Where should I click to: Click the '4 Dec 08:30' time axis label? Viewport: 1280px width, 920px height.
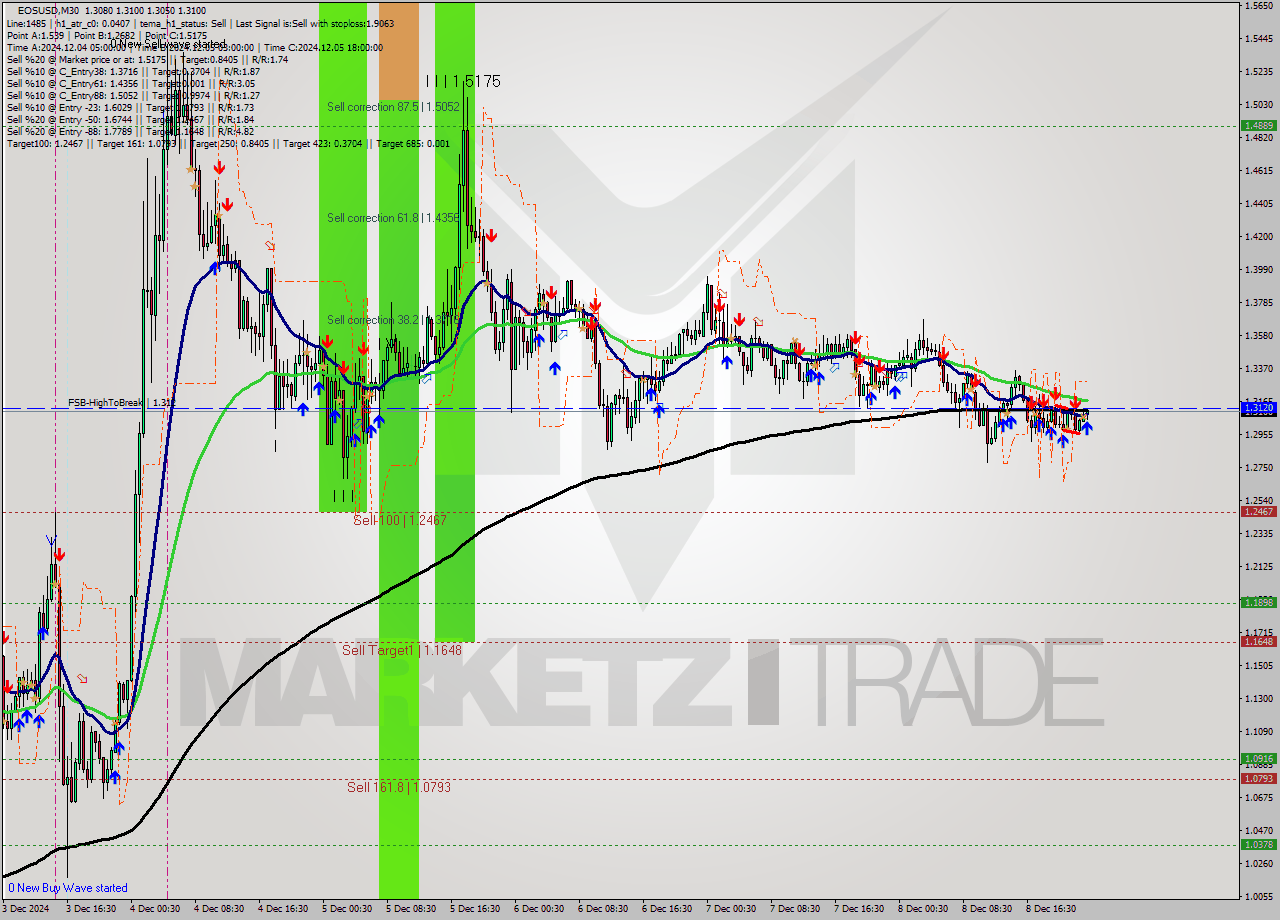point(219,909)
